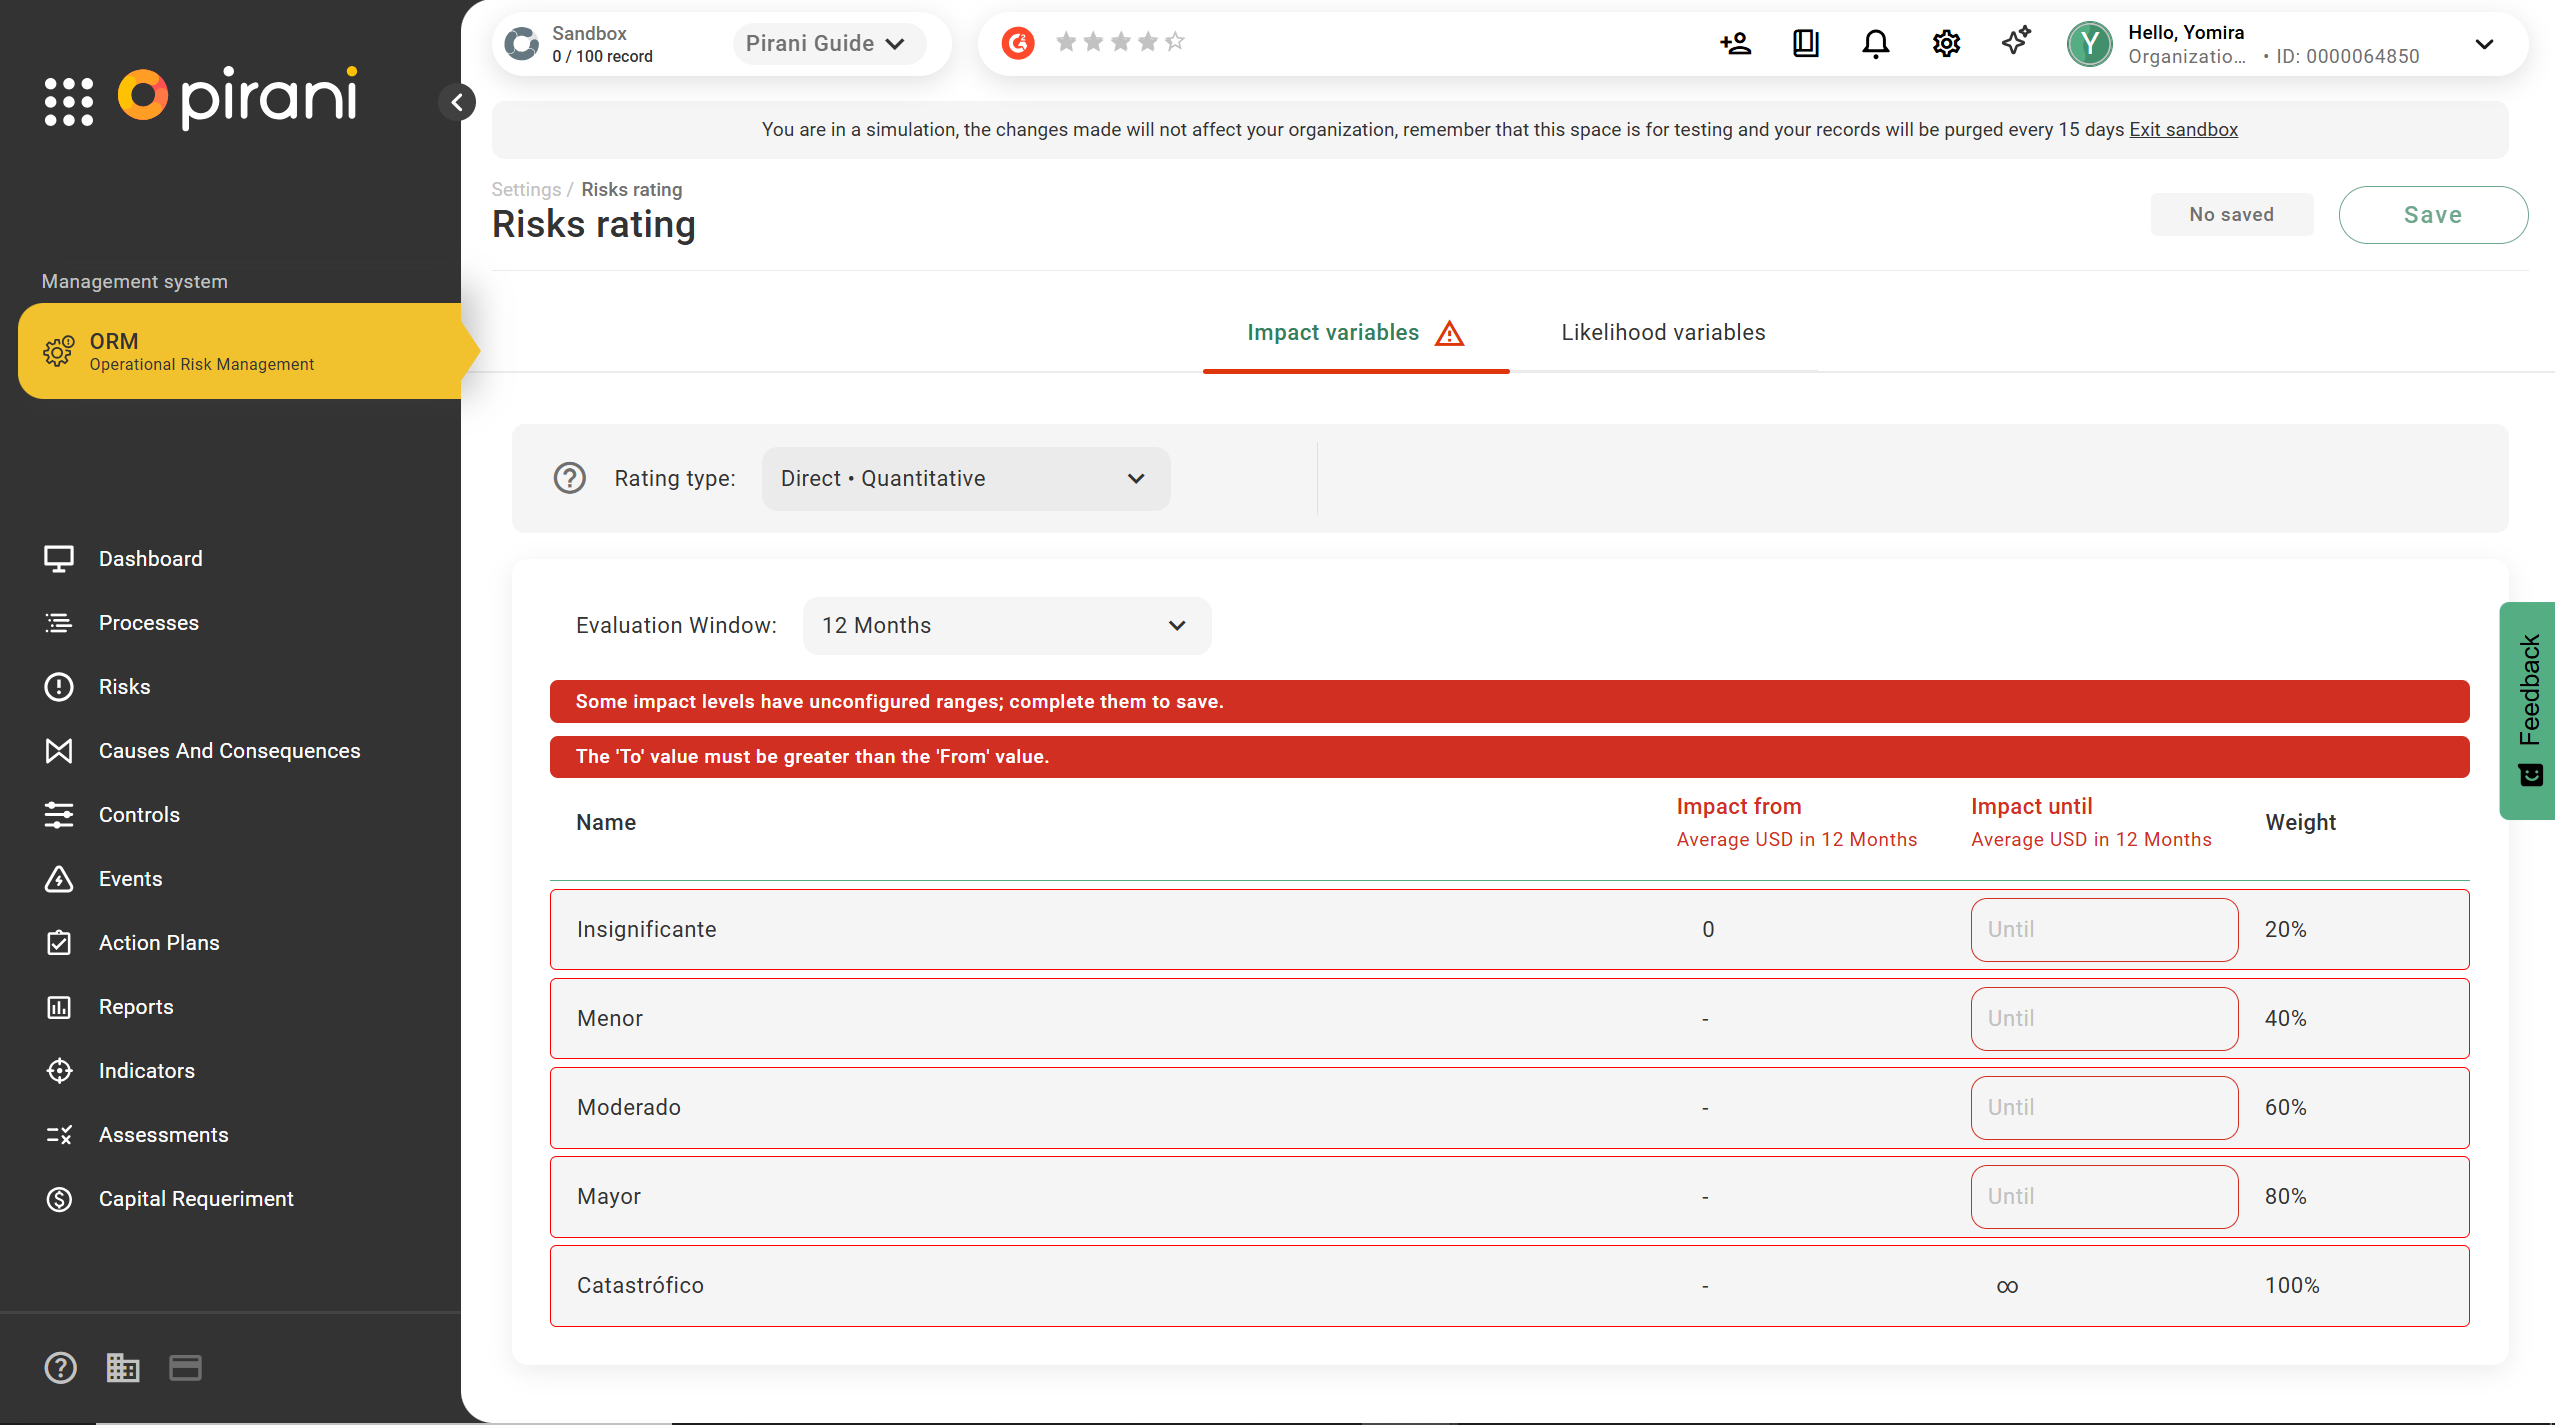Click the billing card icon in sidebar footer
The image size is (2555, 1425).
pyautogui.click(x=185, y=1367)
